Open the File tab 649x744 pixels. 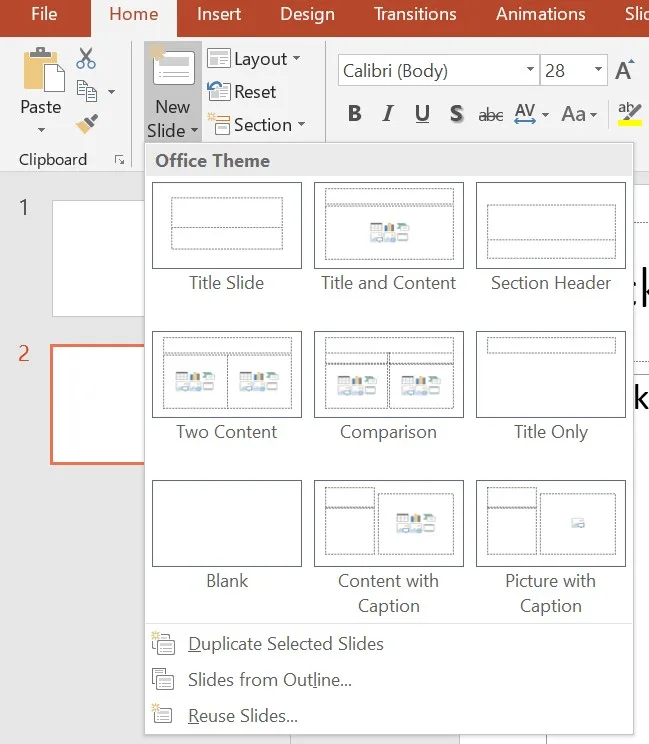point(44,14)
